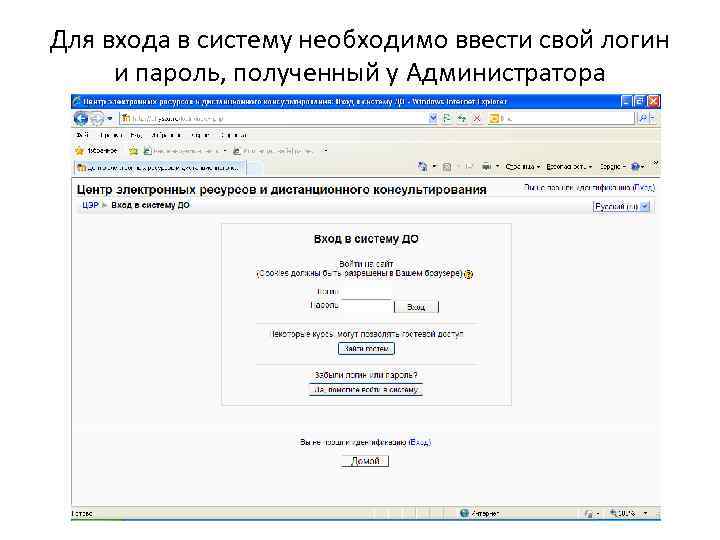Image resolution: width=720 pixels, height=540 pixels.
Task: Click the Compatibility View icon in address bar
Action: [x=446, y=118]
